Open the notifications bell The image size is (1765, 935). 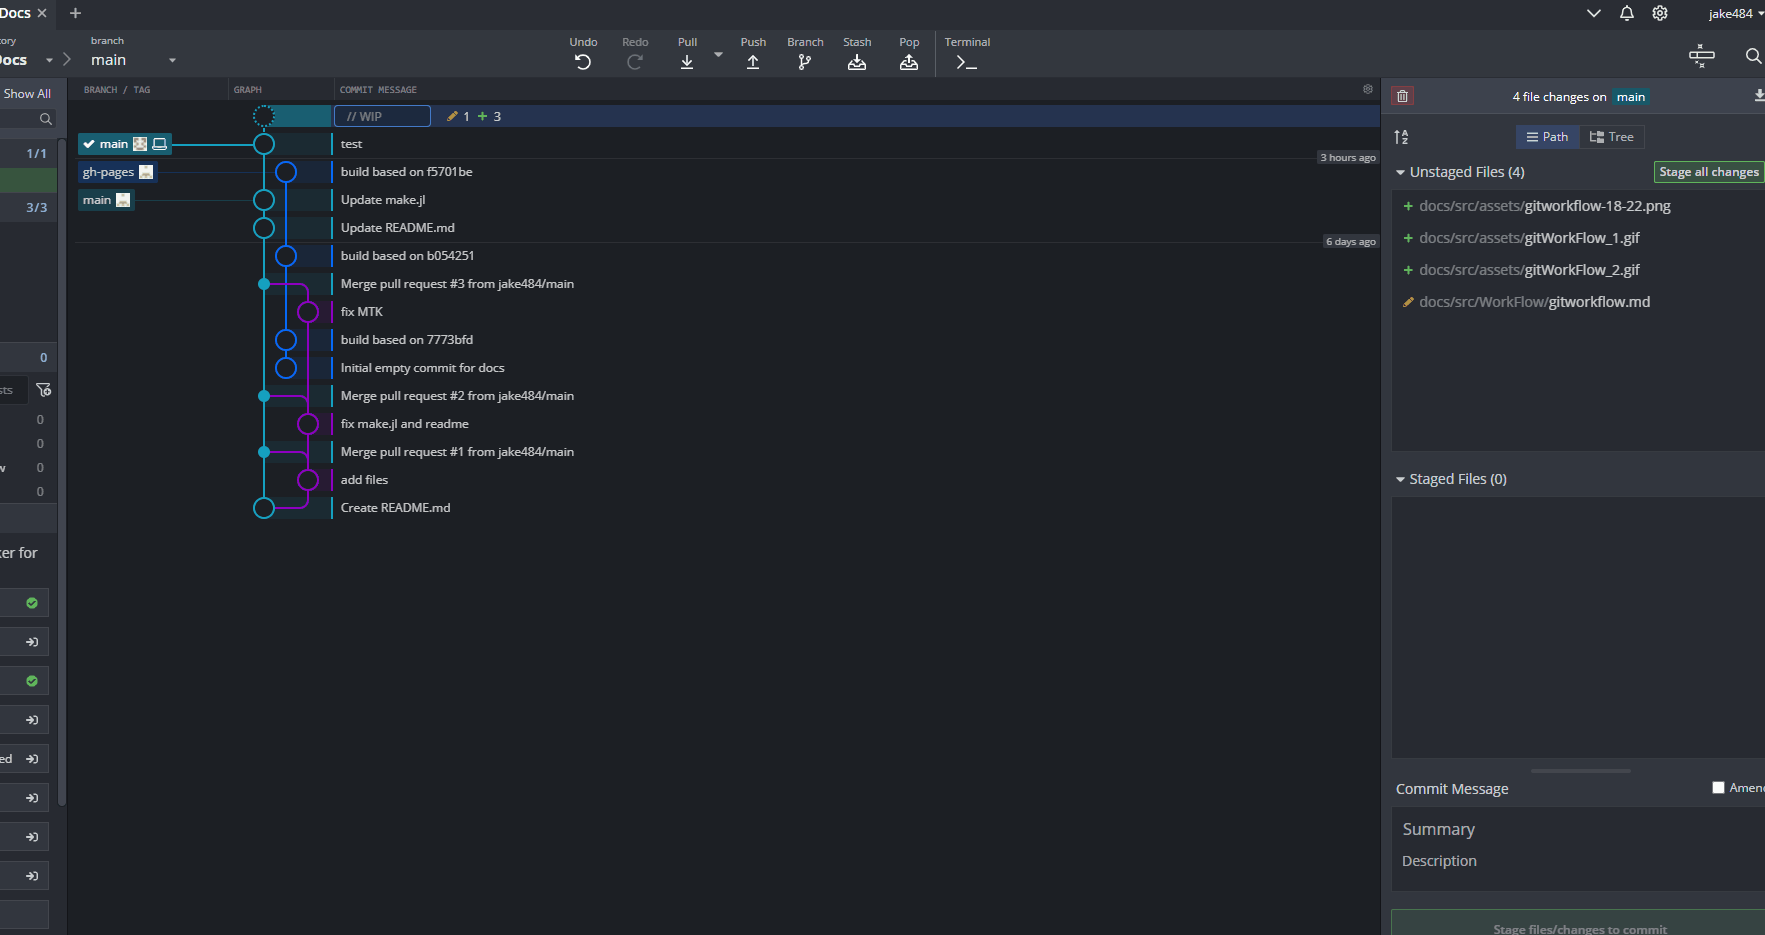click(1627, 13)
